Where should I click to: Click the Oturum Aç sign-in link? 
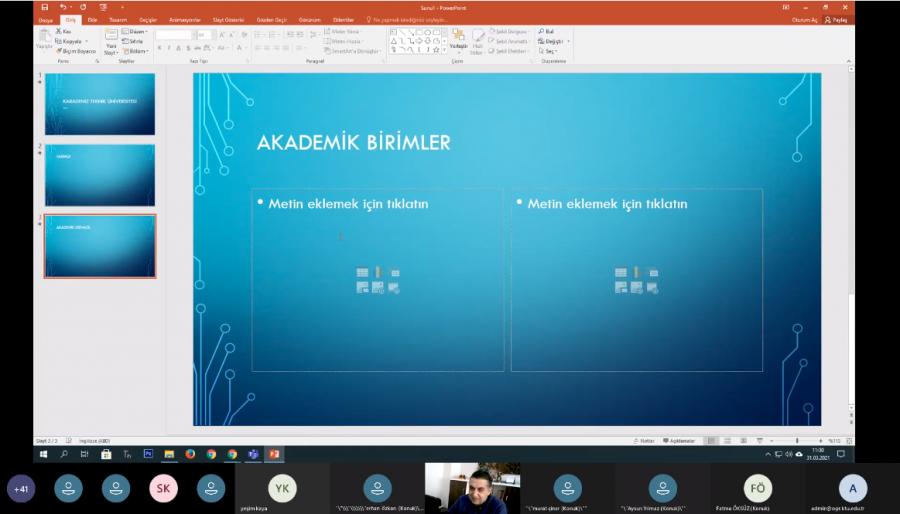(x=803, y=19)
